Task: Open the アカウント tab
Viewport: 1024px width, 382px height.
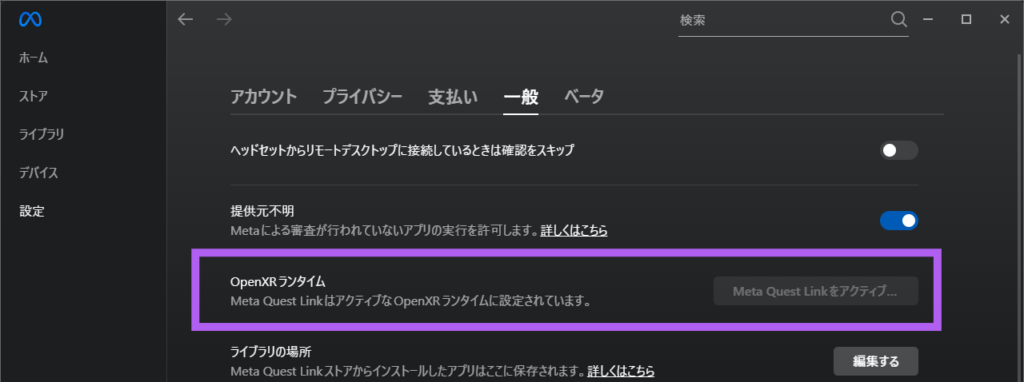Action: (264, 97)
